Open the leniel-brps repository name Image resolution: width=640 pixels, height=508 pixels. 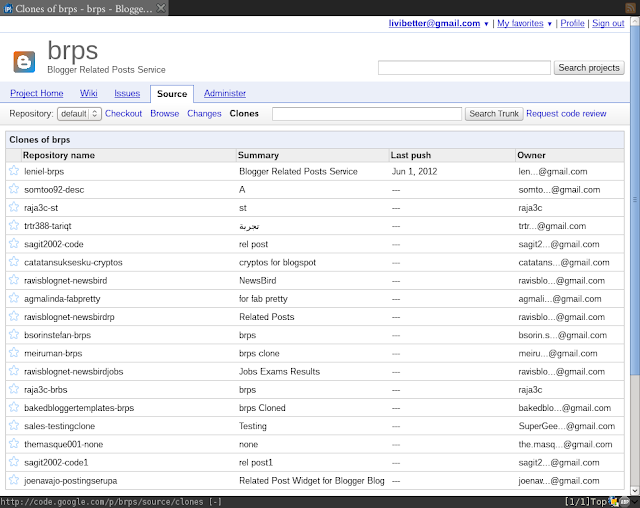click(x=44, y=171)
